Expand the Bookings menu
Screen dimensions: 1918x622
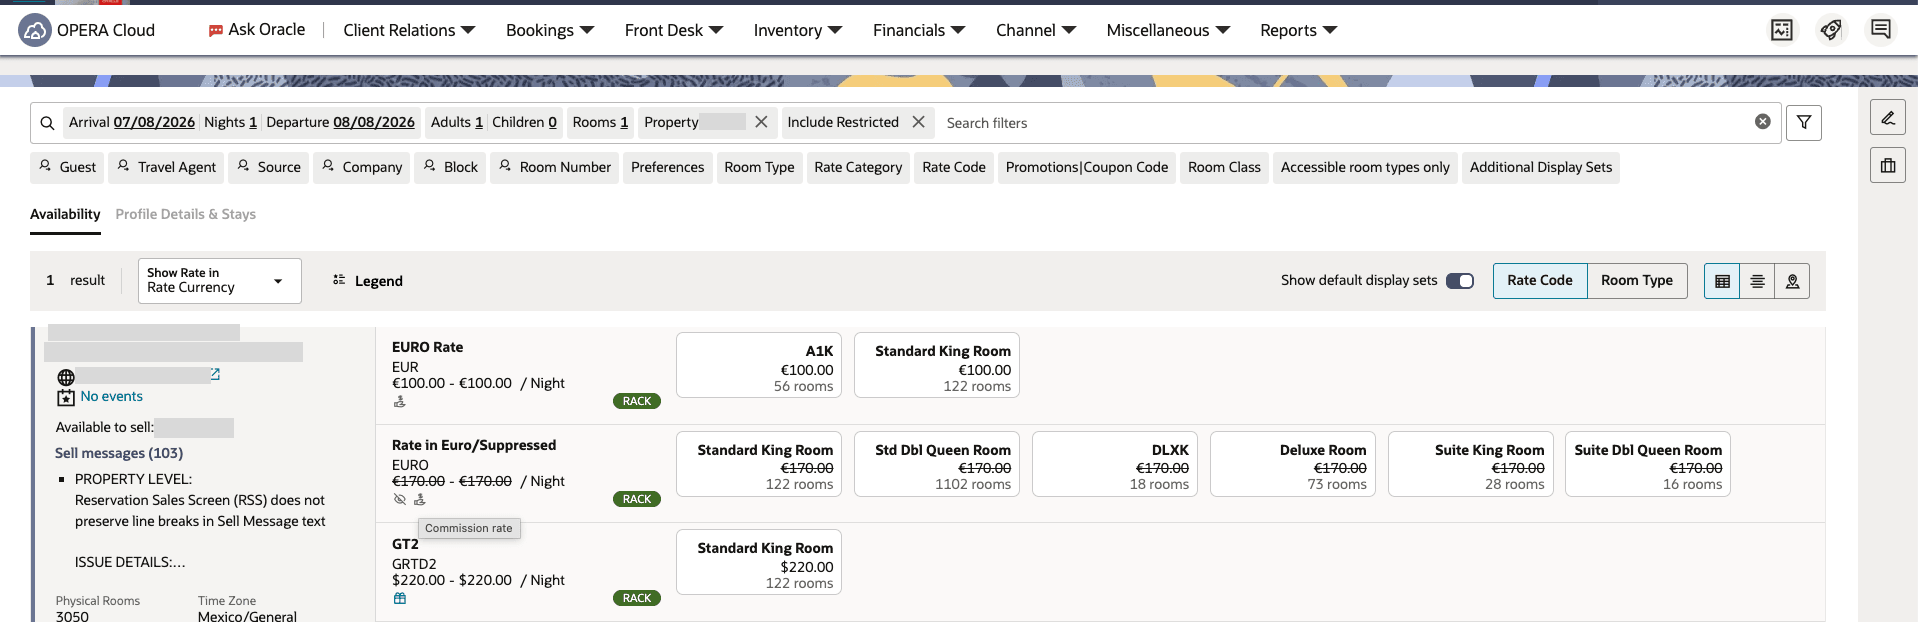tap(550, 30)
